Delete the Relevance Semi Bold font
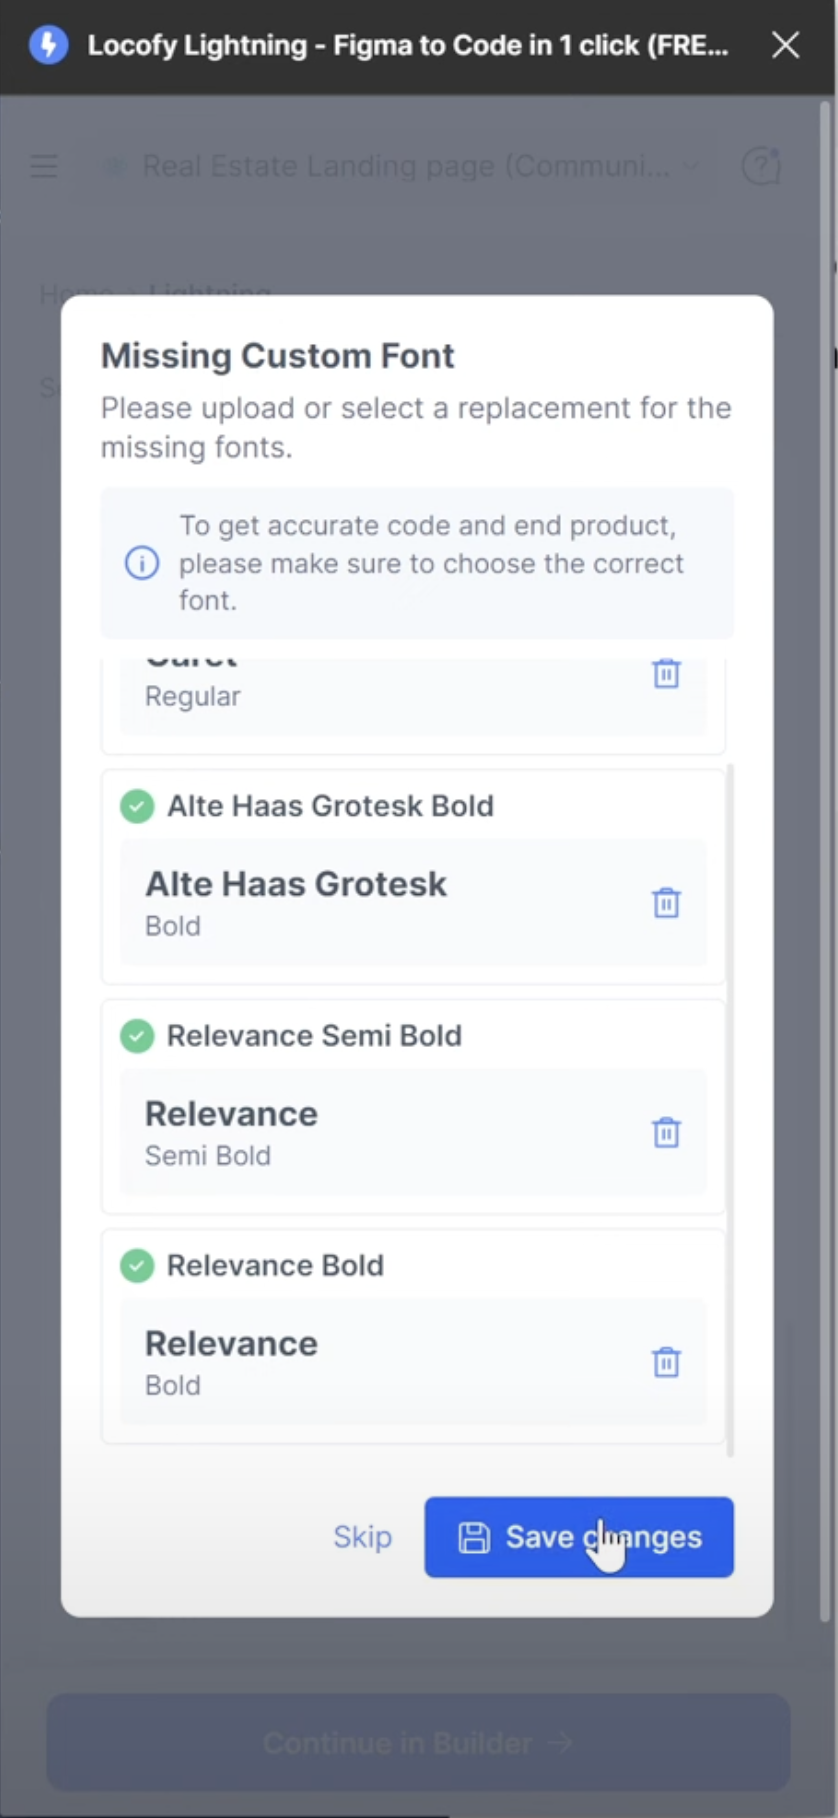This screenshot has height=1818, width=838. (666, 1133)
